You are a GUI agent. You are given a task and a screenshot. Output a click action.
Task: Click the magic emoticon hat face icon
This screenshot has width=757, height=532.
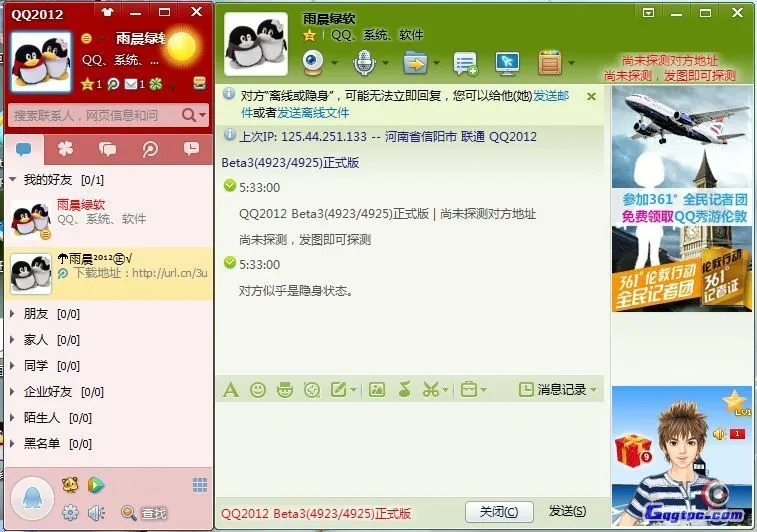click(285, 389)
